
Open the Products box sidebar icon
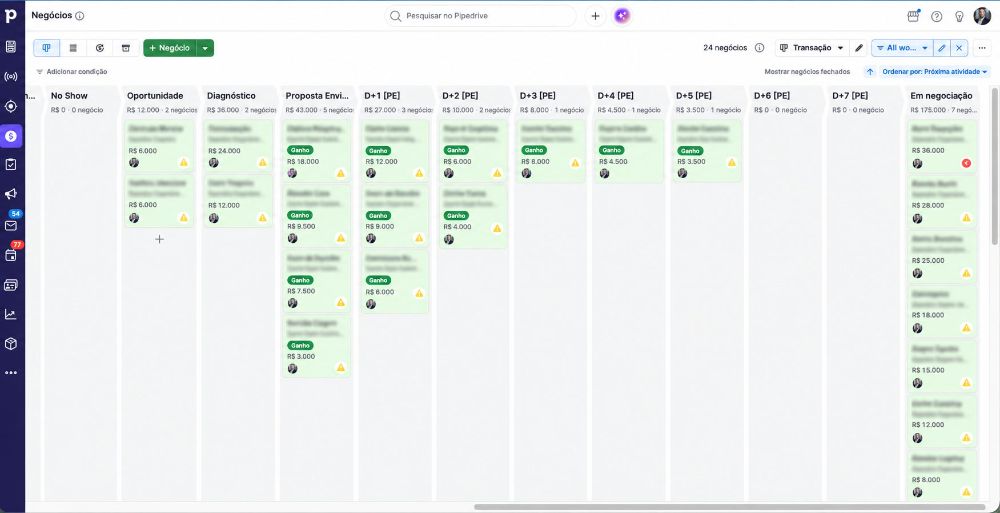click(11, 344)
